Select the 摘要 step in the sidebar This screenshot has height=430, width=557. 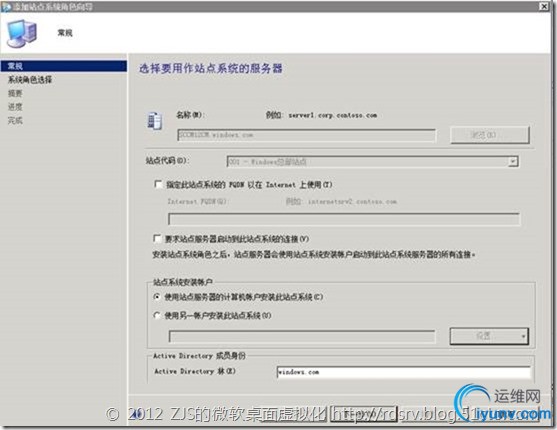click(x=15, y=93)
